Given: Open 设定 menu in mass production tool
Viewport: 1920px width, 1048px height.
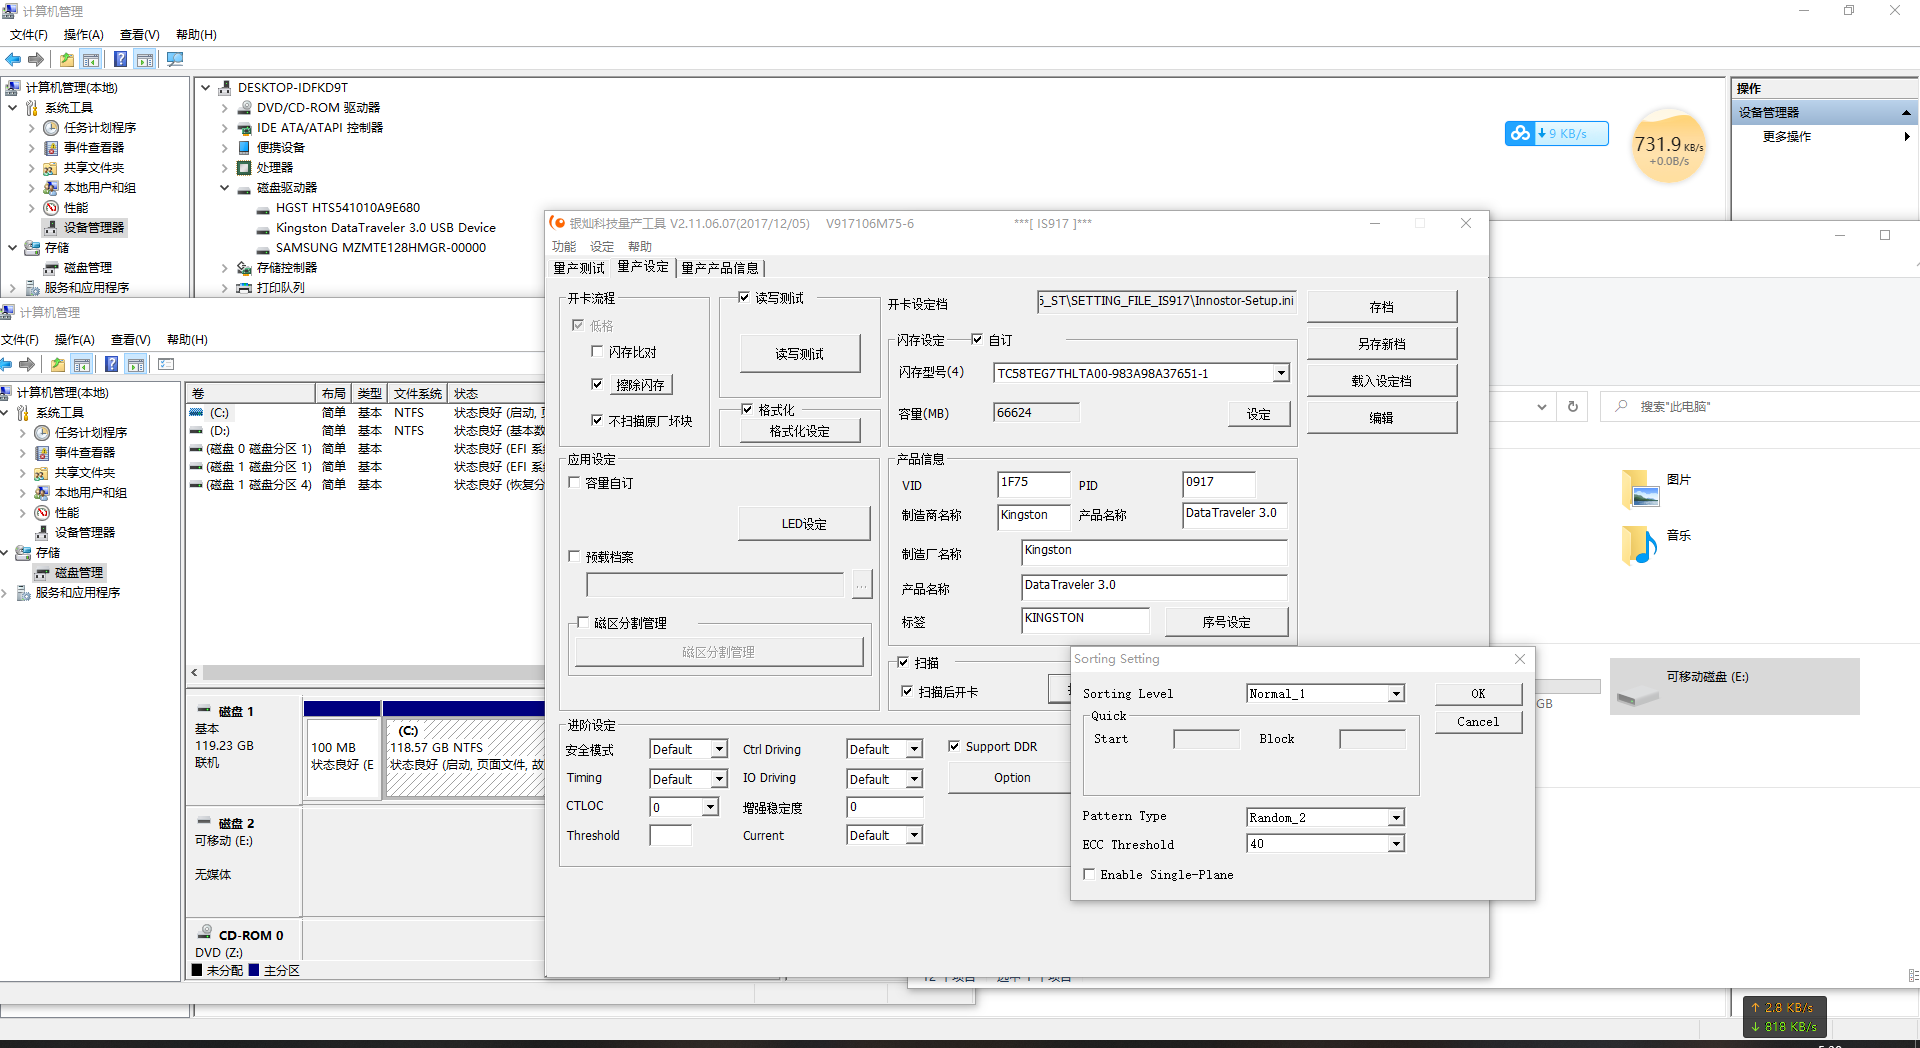Looking at the screenshot, I should (602, 247).
